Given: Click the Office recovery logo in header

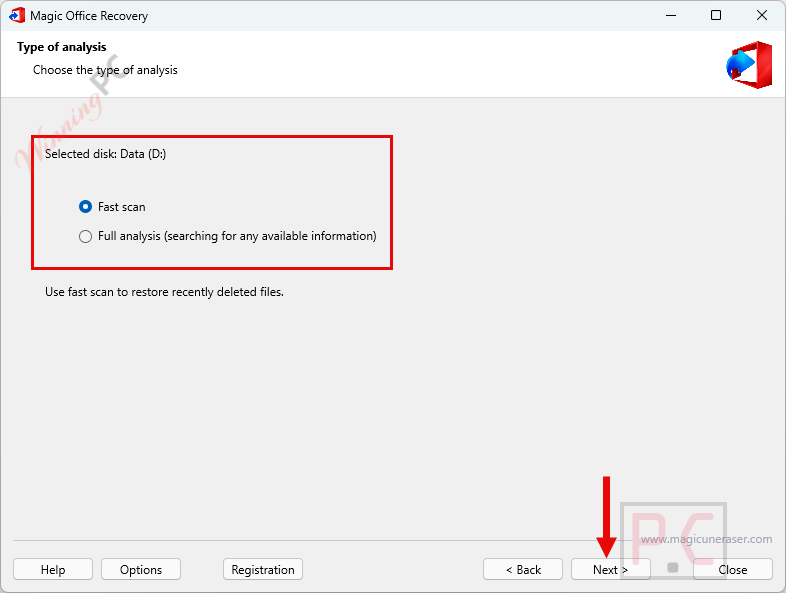Looking at the screenshot, I should click(749, 65).
